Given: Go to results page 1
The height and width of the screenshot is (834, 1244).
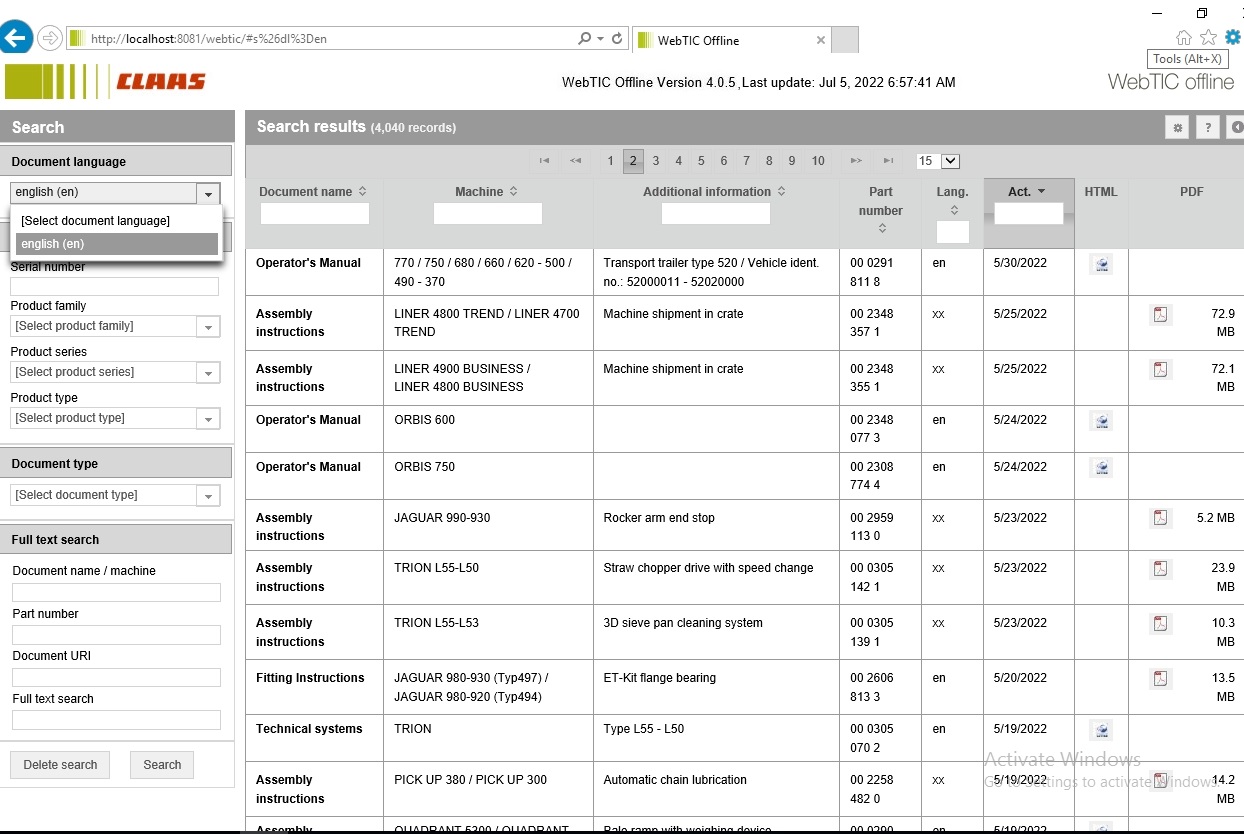Looking at the screenshot, I should click(610, 161).
